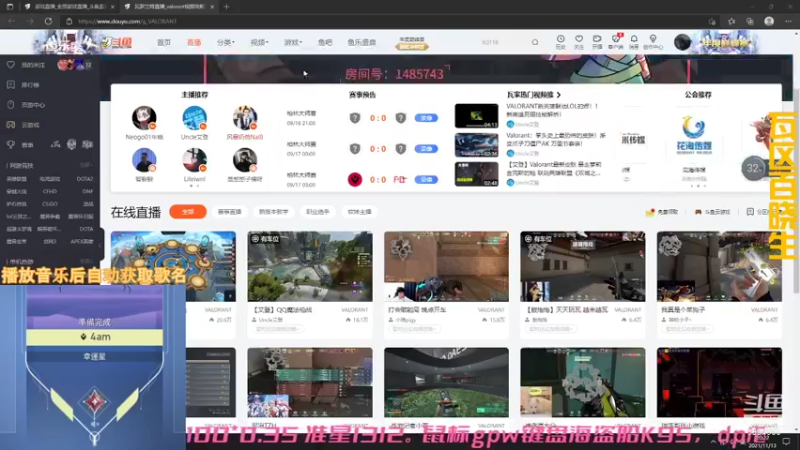Click the search magnifier icon
800x450 pixels.
click(x=535, y=42)
